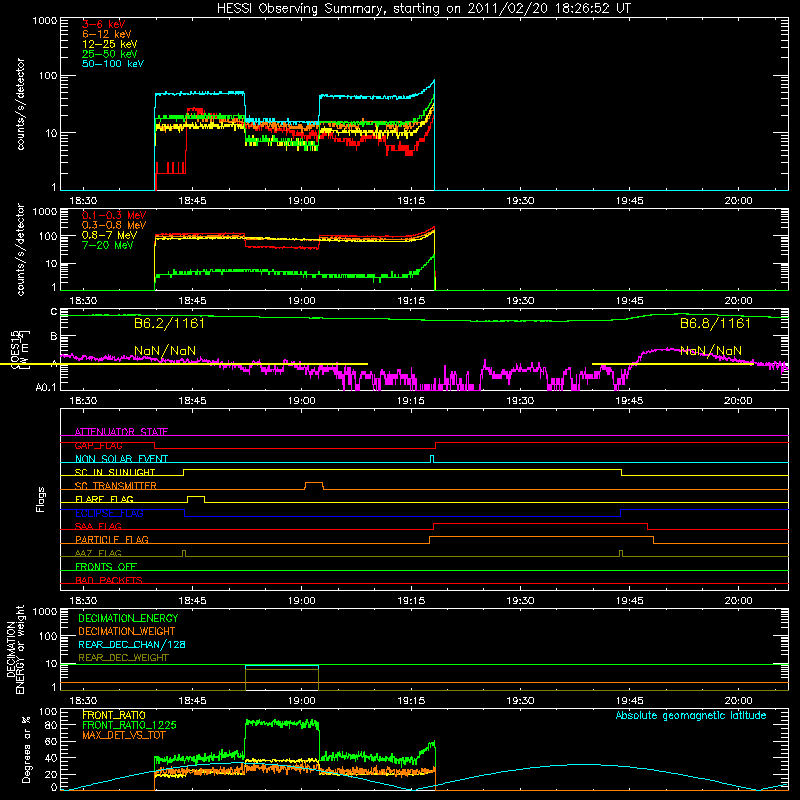800x800 pixels.
Task: Click the green FRONTS_OFF label
Action: 106,566
